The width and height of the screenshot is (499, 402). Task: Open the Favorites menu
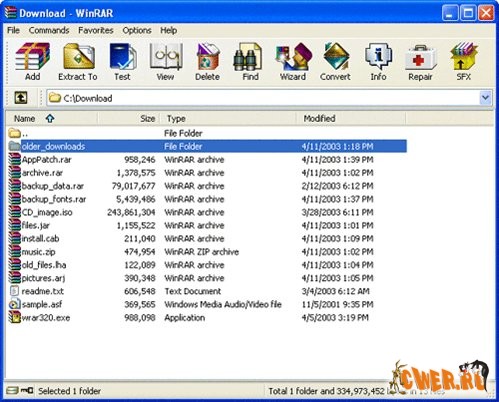tap(96, 30)
